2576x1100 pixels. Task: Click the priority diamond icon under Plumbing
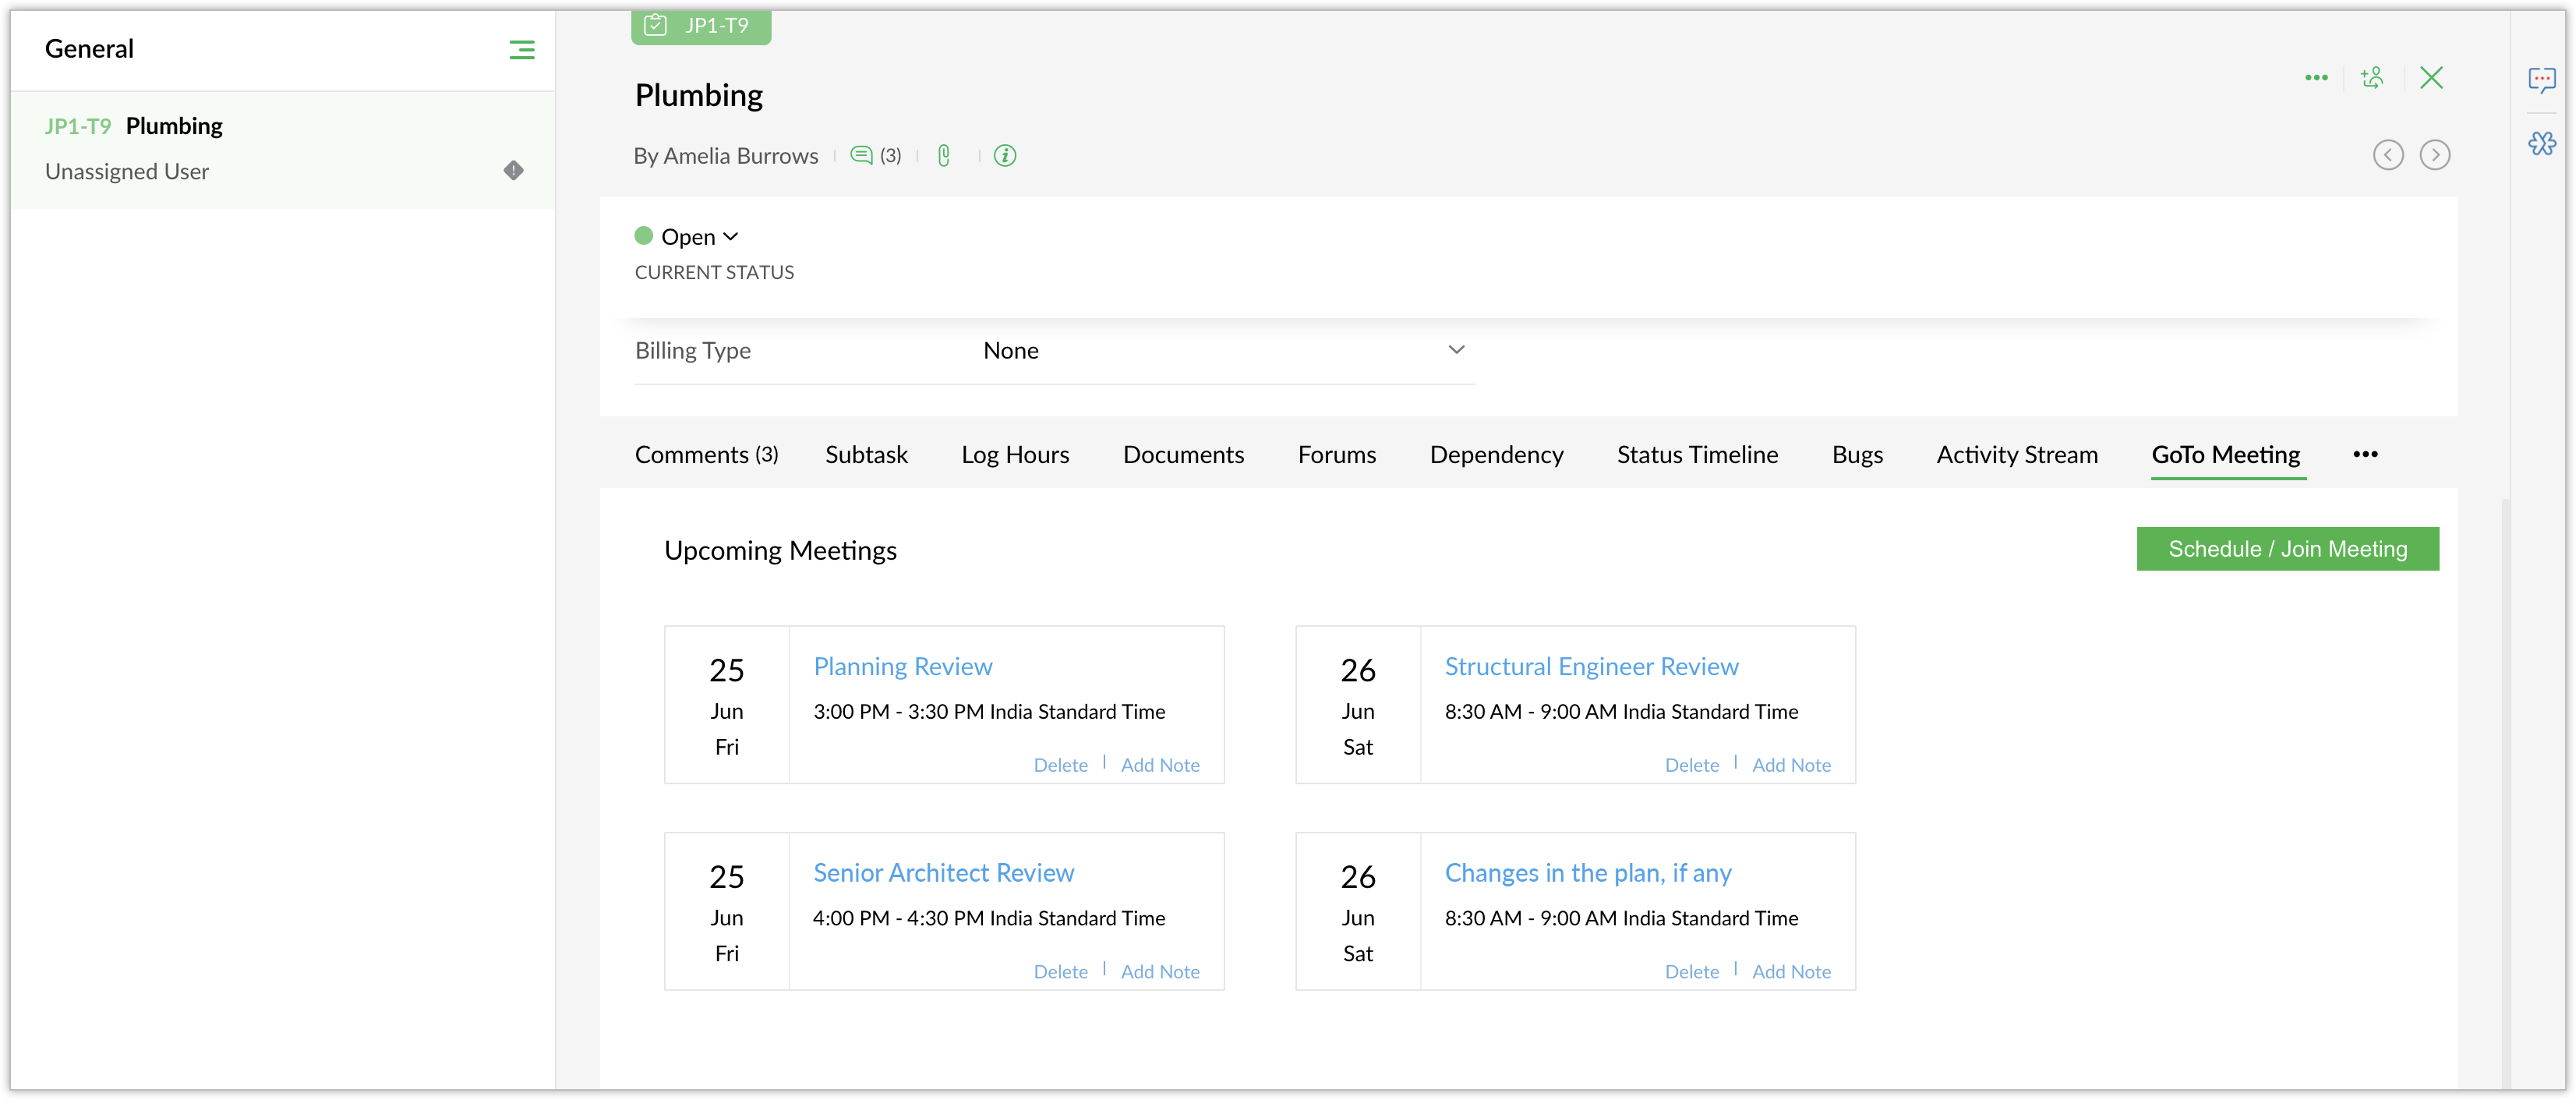(x=513, y=171)
